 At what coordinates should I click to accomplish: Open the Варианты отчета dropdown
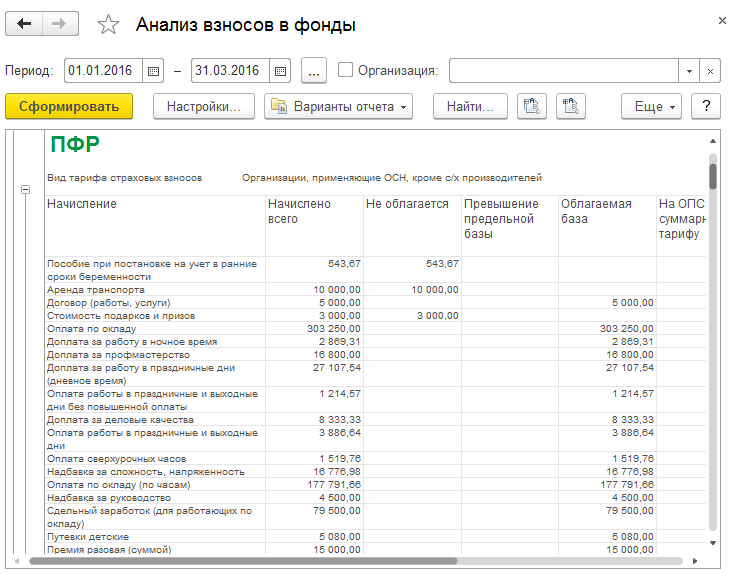[x=338, y=106]
